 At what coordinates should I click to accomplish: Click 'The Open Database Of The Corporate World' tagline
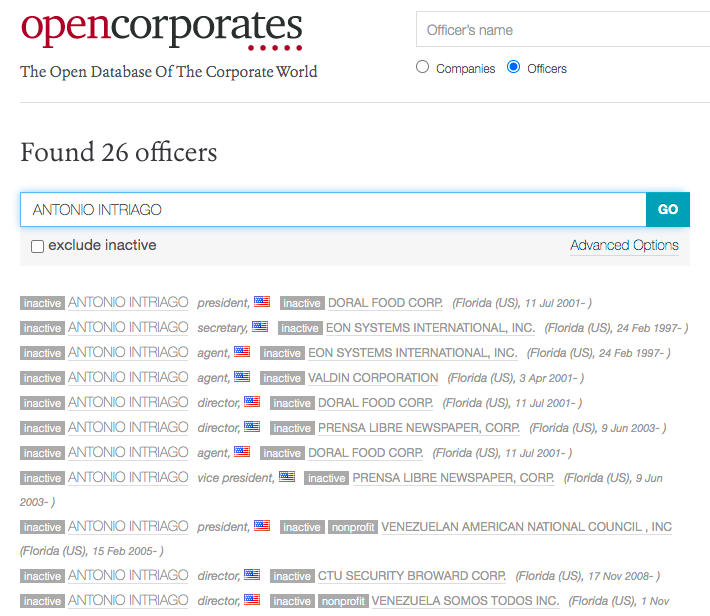pos(168,72)
